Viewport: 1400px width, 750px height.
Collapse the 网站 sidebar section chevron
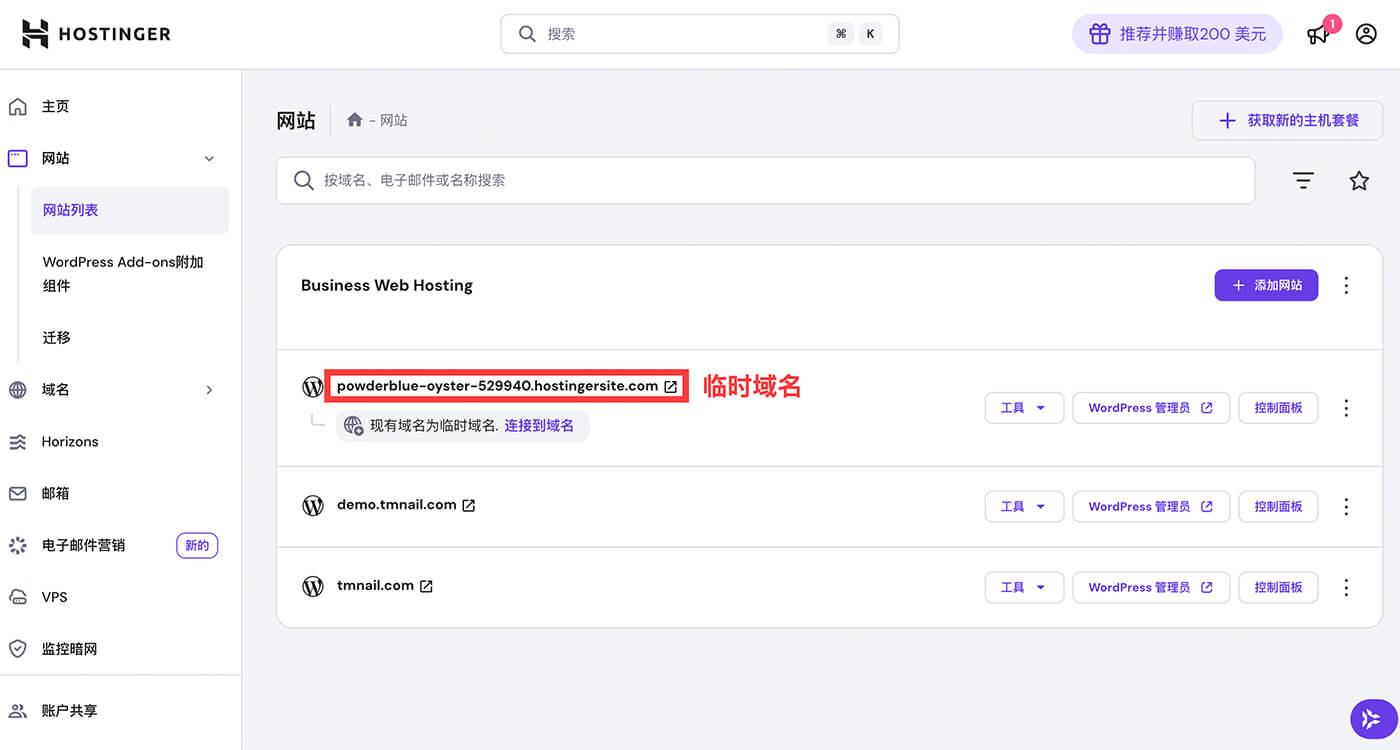coord(209,159)
